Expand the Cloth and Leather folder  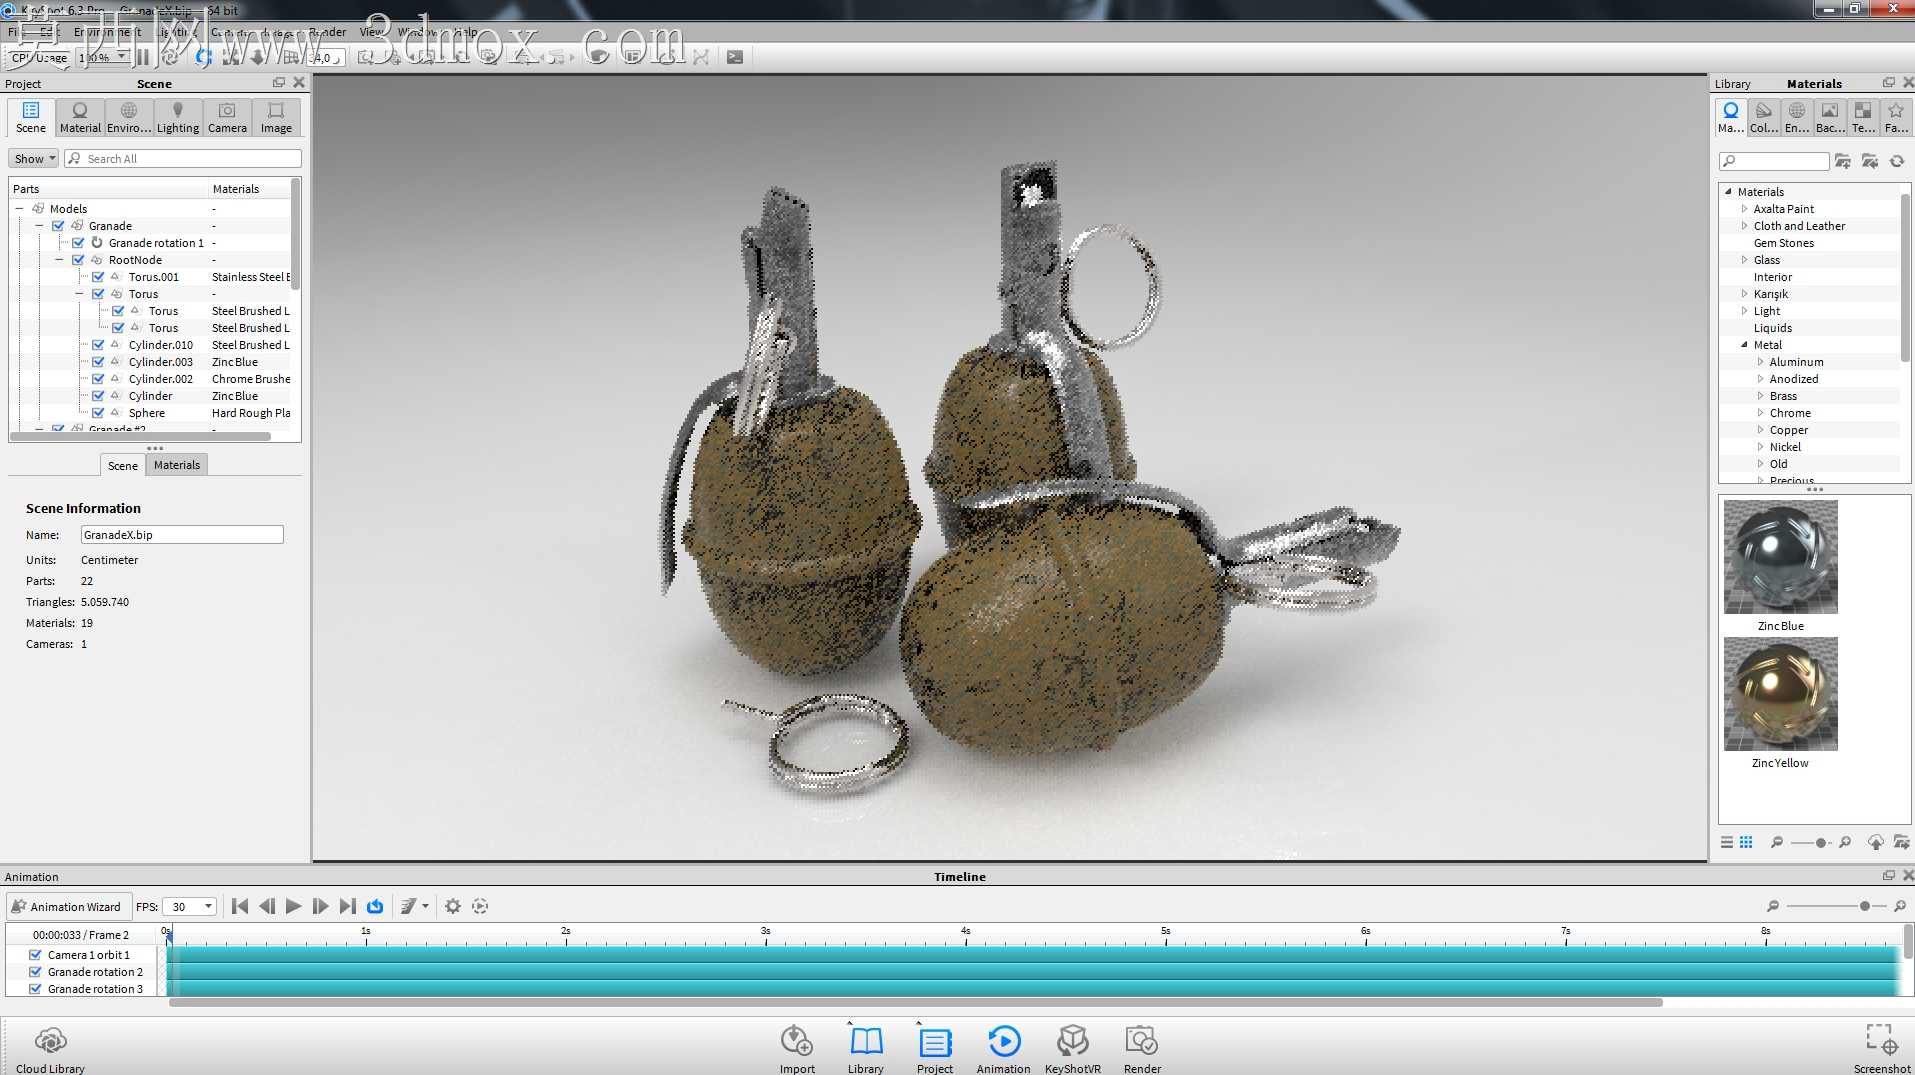coord(1745,226)
